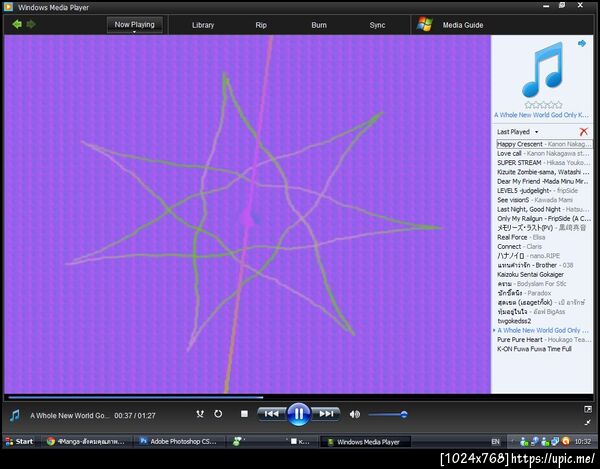Switch to Chrome 4Manga taskbar window

pos(86,441)
